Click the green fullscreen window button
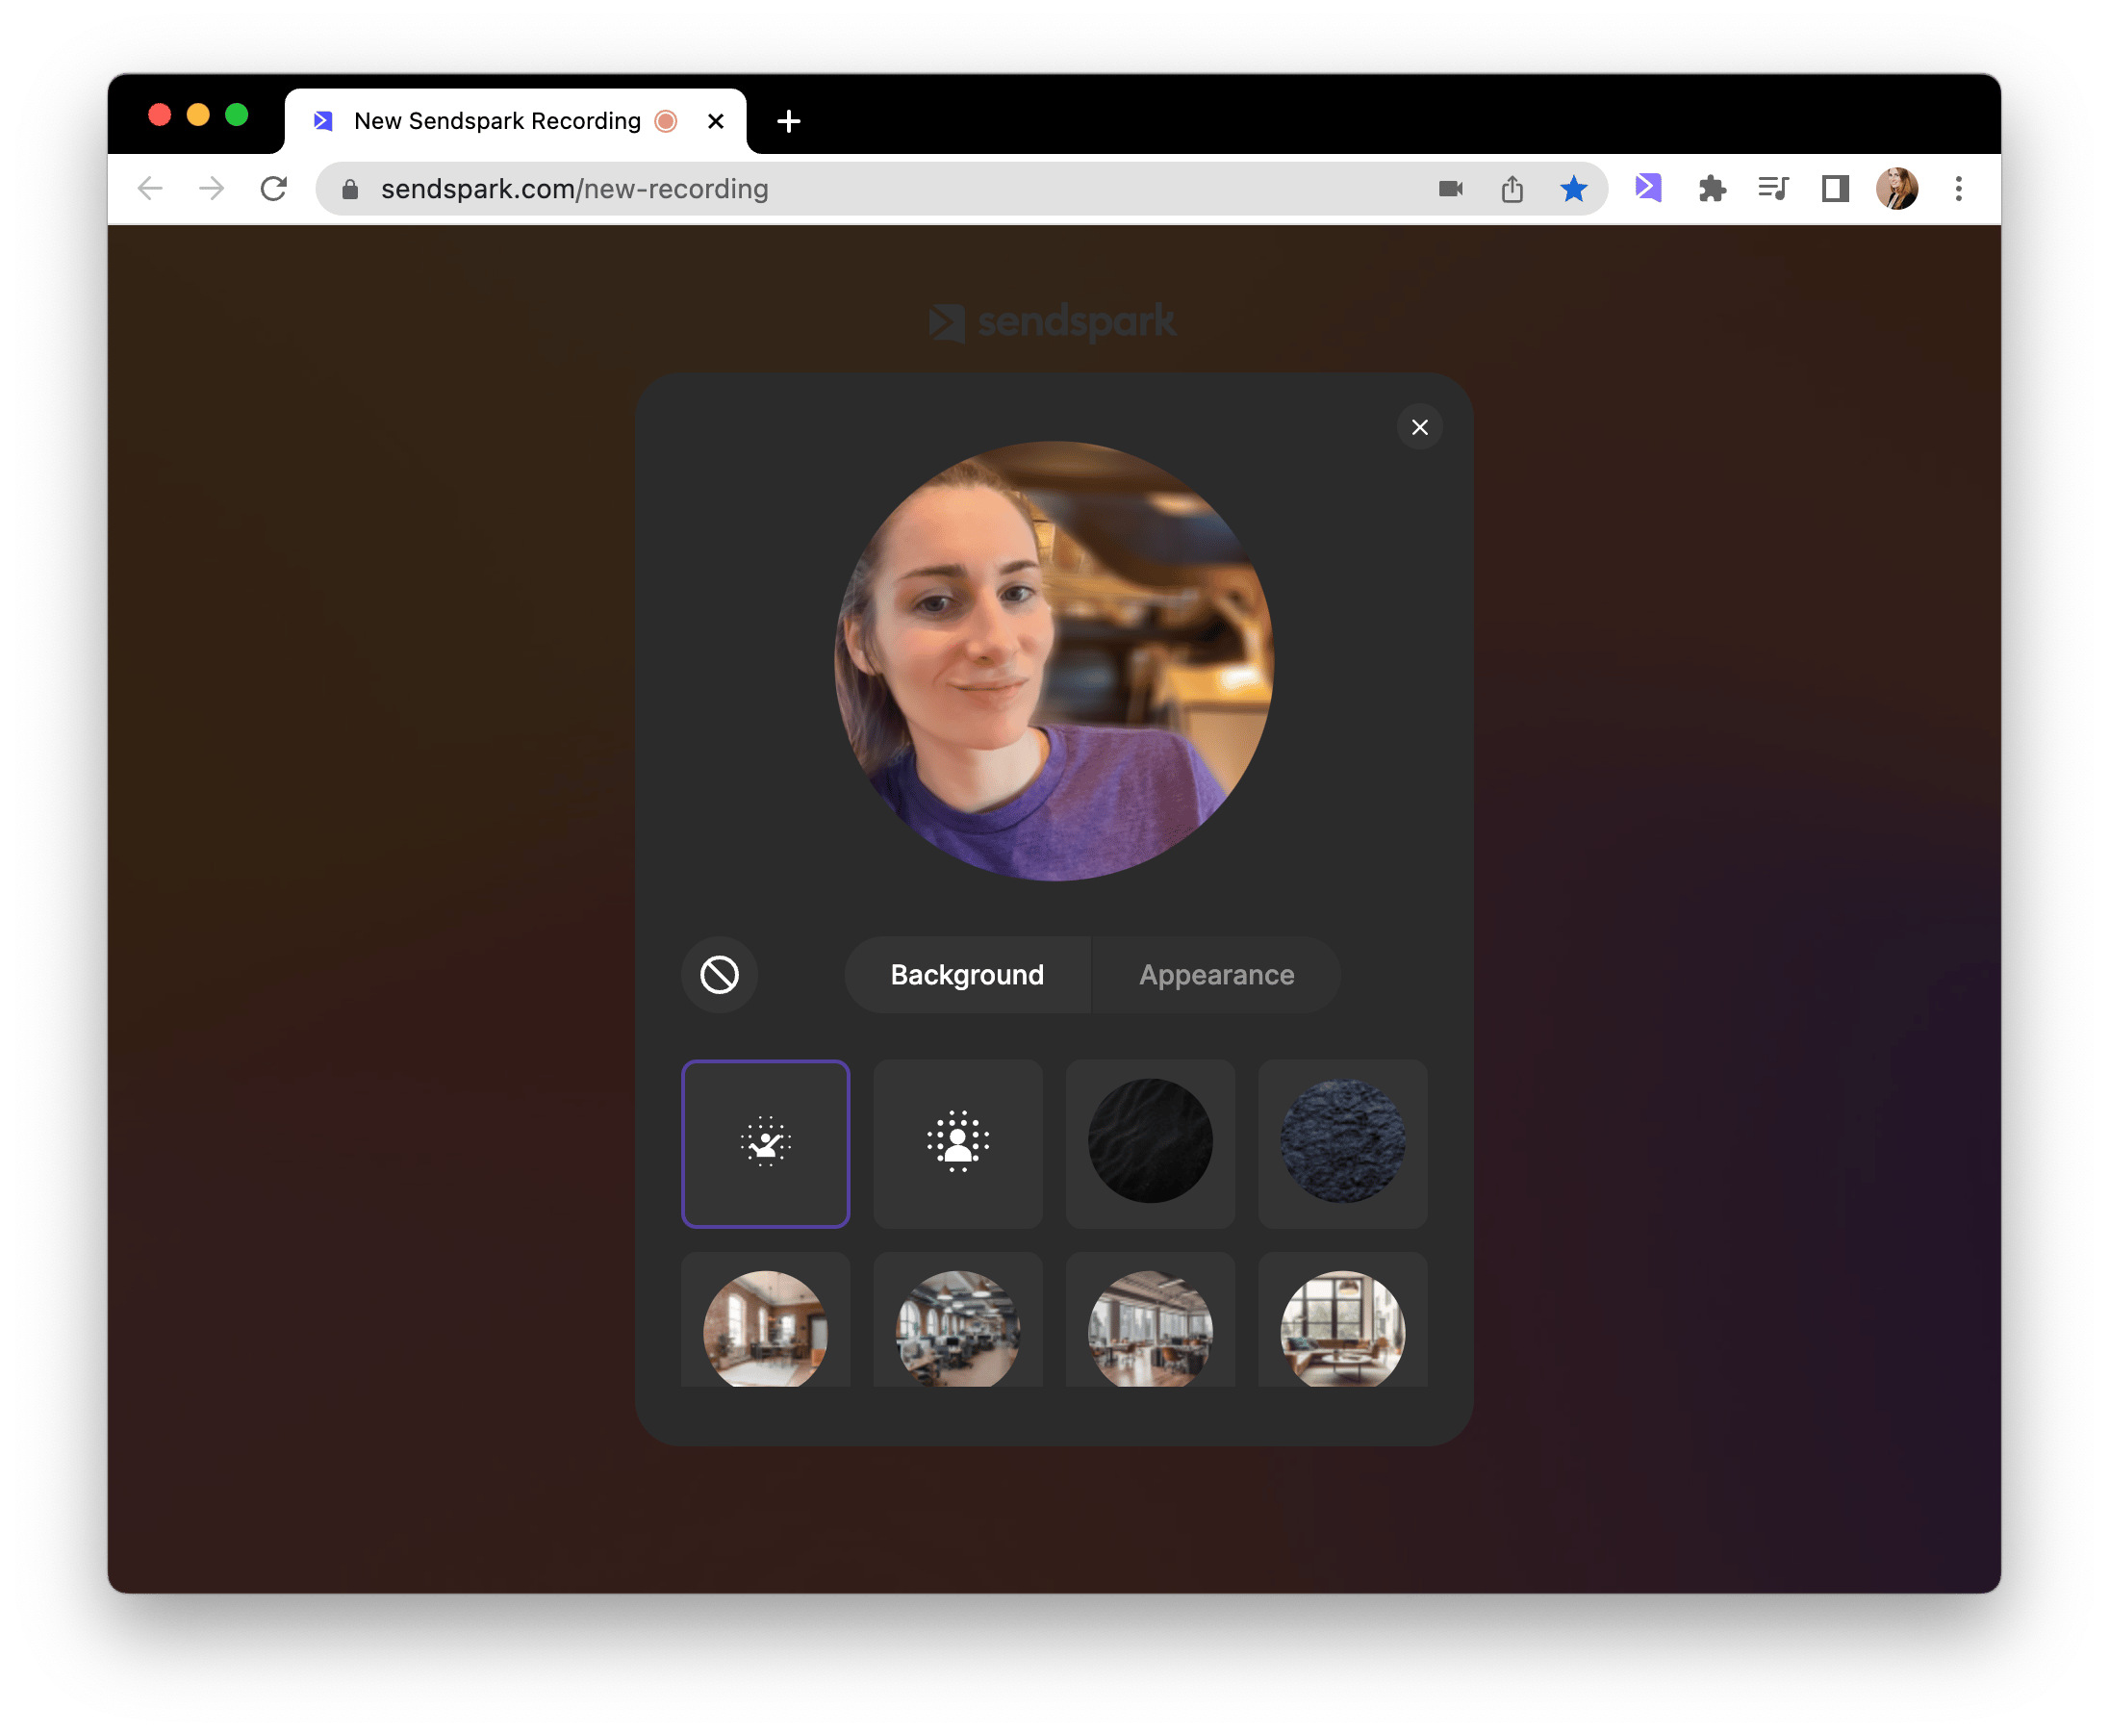2109x1736 pixels. (237, 114)
